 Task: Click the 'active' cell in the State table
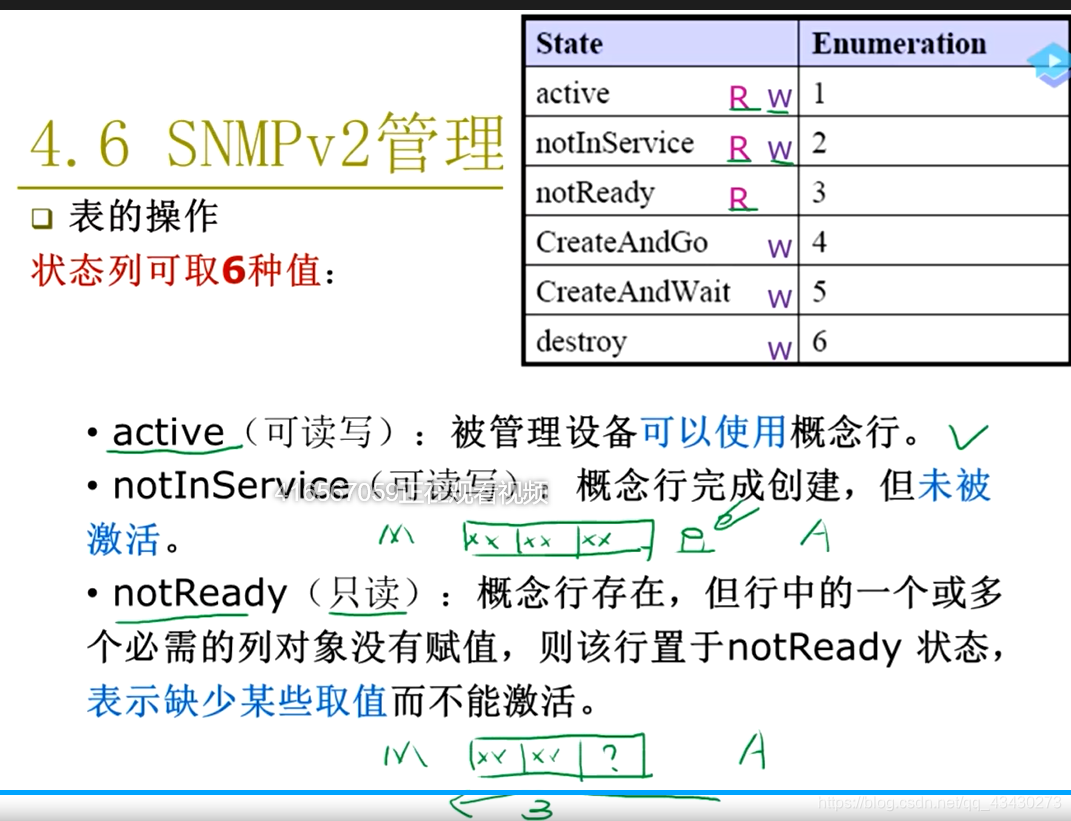(x=661, y=92)
